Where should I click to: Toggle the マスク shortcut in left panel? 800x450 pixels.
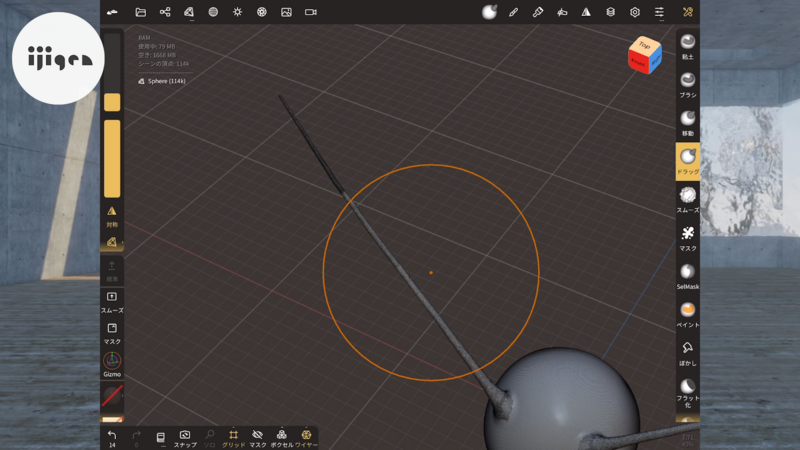[112, 333]
